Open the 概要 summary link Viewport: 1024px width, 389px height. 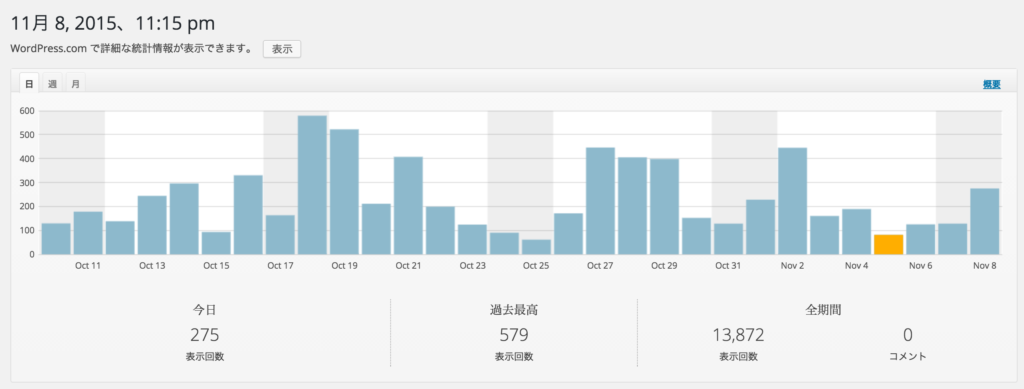coord(991,84)
